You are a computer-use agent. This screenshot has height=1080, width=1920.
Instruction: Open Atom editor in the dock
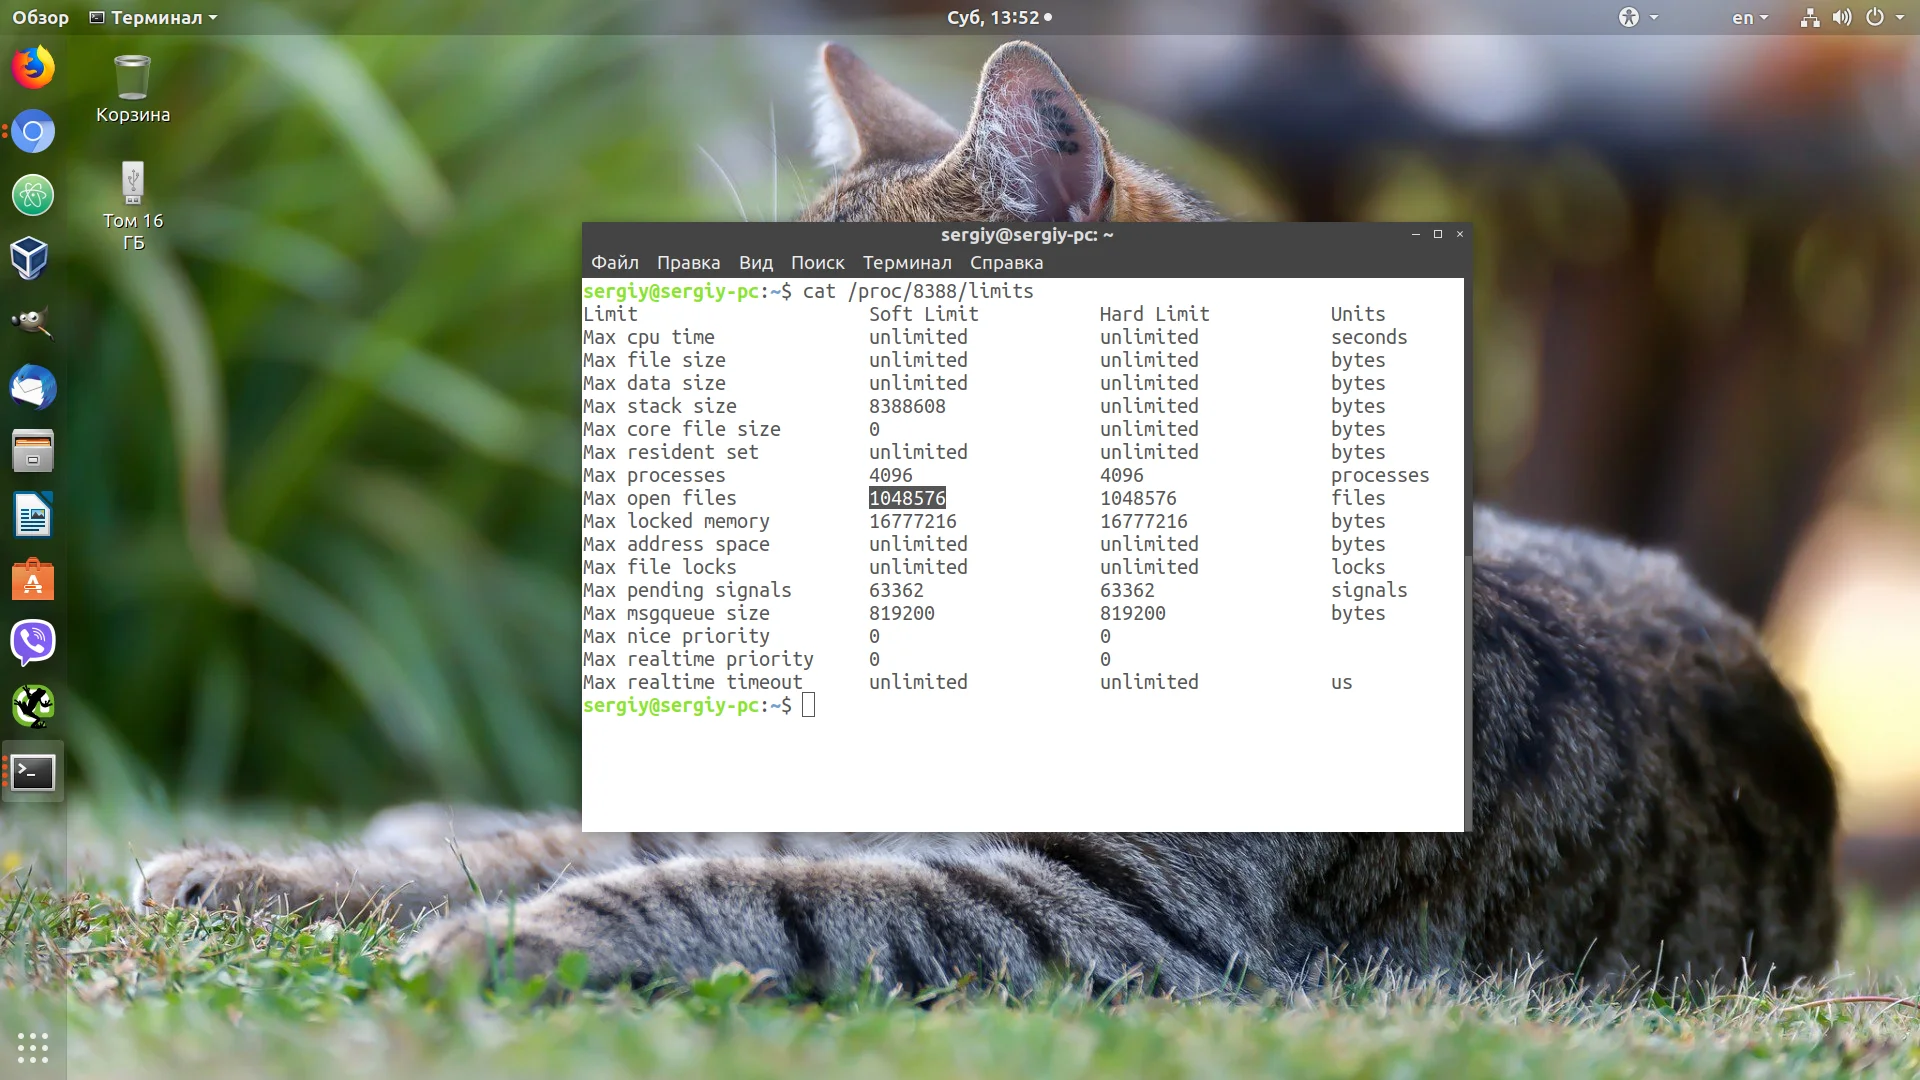pos(33,196)
